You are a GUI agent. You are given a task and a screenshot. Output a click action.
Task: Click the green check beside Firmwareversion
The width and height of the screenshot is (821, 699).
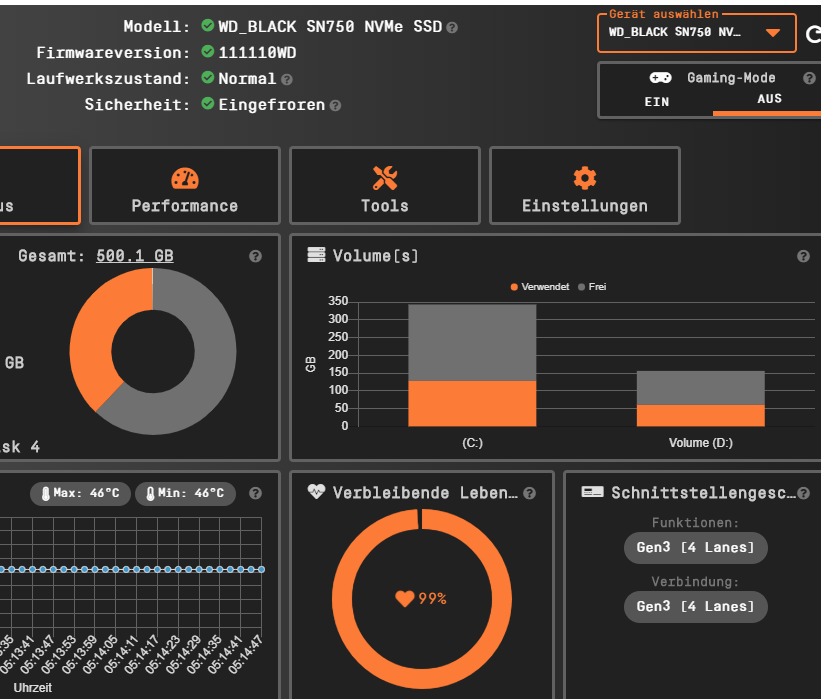[208, 51]
